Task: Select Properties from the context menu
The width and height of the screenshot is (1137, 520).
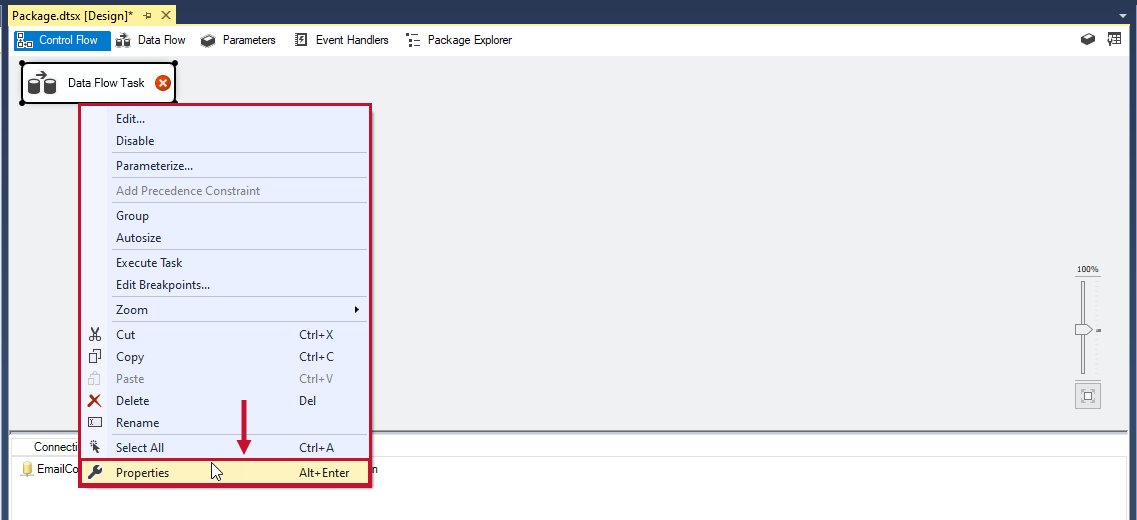Action: point(142,473)
